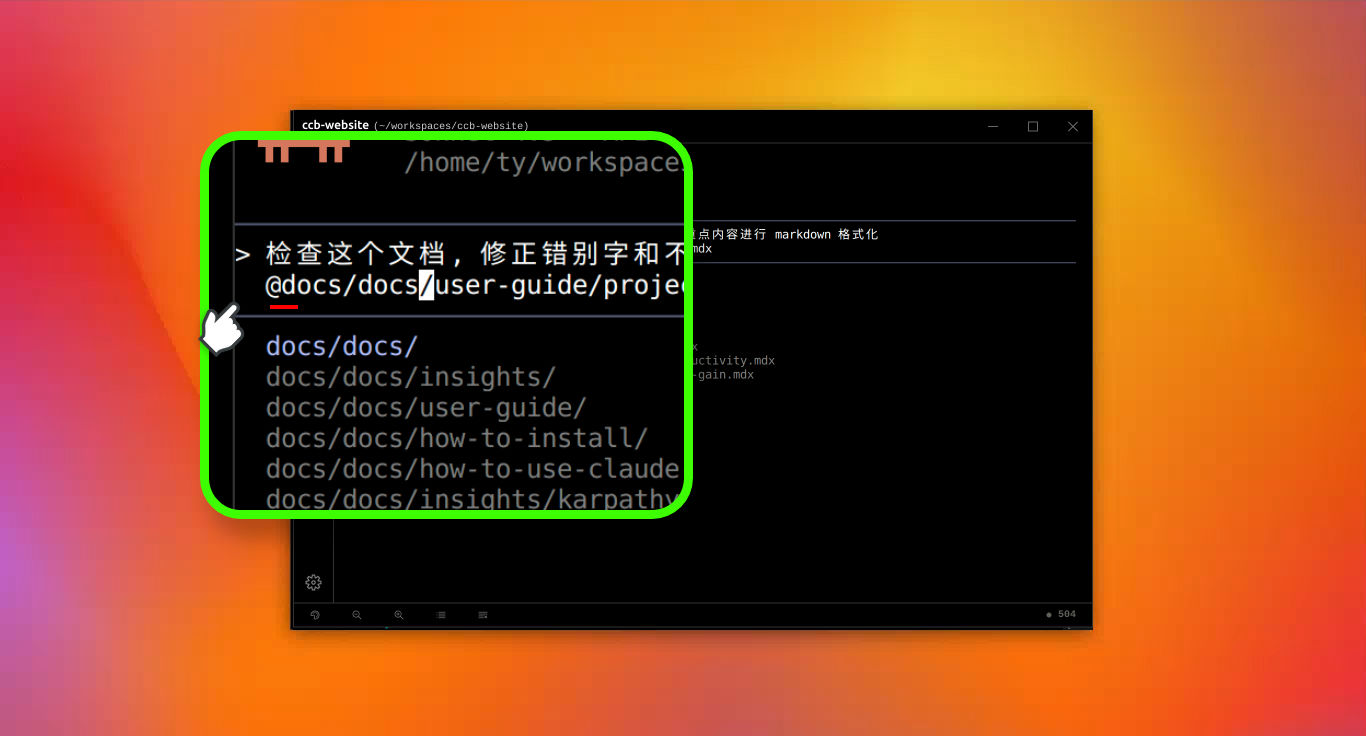Click the rightmost list icon in bottom toolbar
This screenshot has height=736, width=1366.
483,615
